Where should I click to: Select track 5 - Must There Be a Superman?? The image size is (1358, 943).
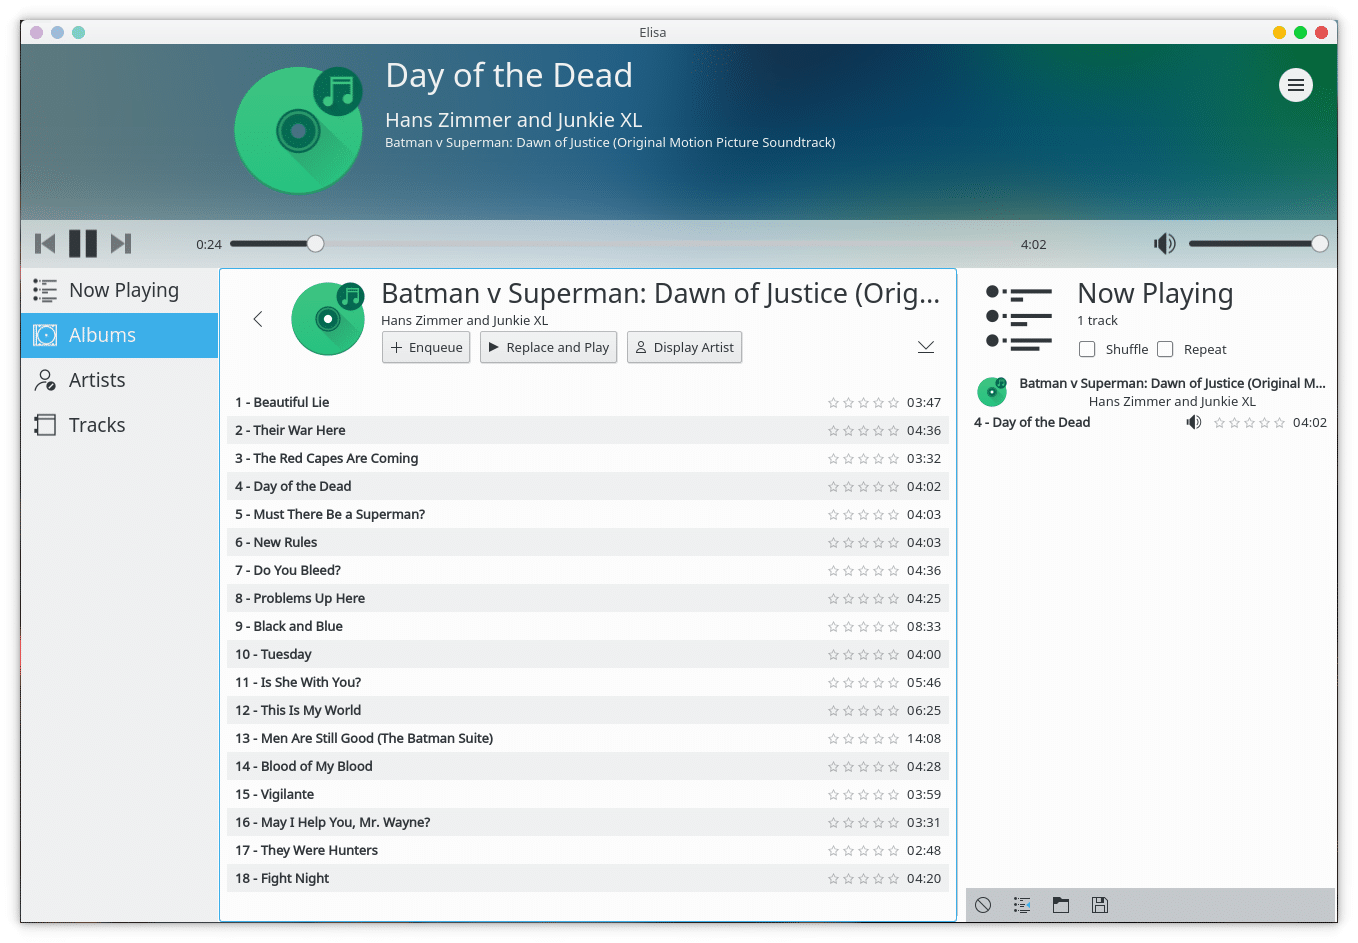tap(588, 514)
